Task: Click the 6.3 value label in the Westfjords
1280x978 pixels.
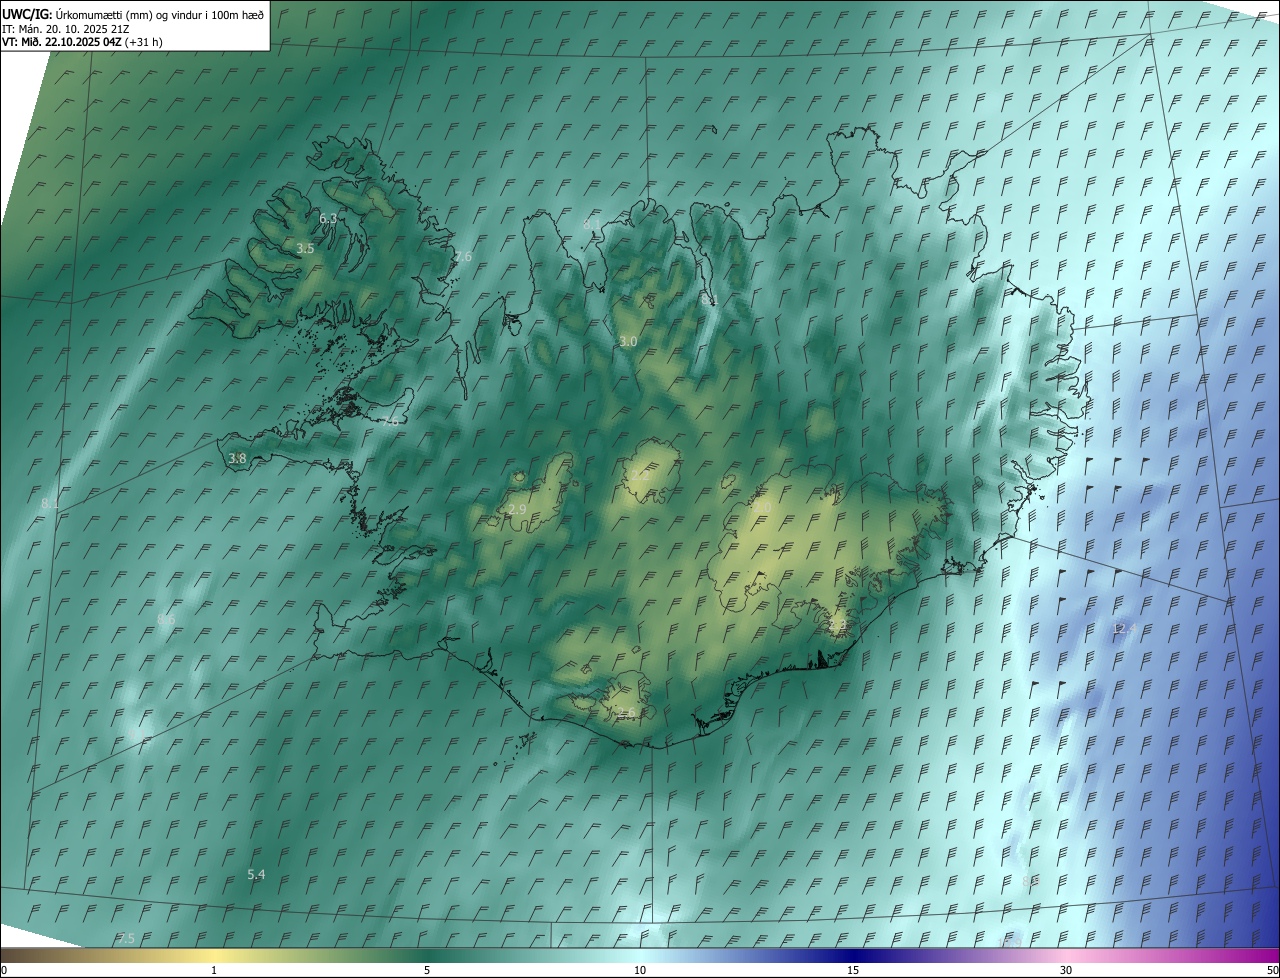Action: (328, 218)
